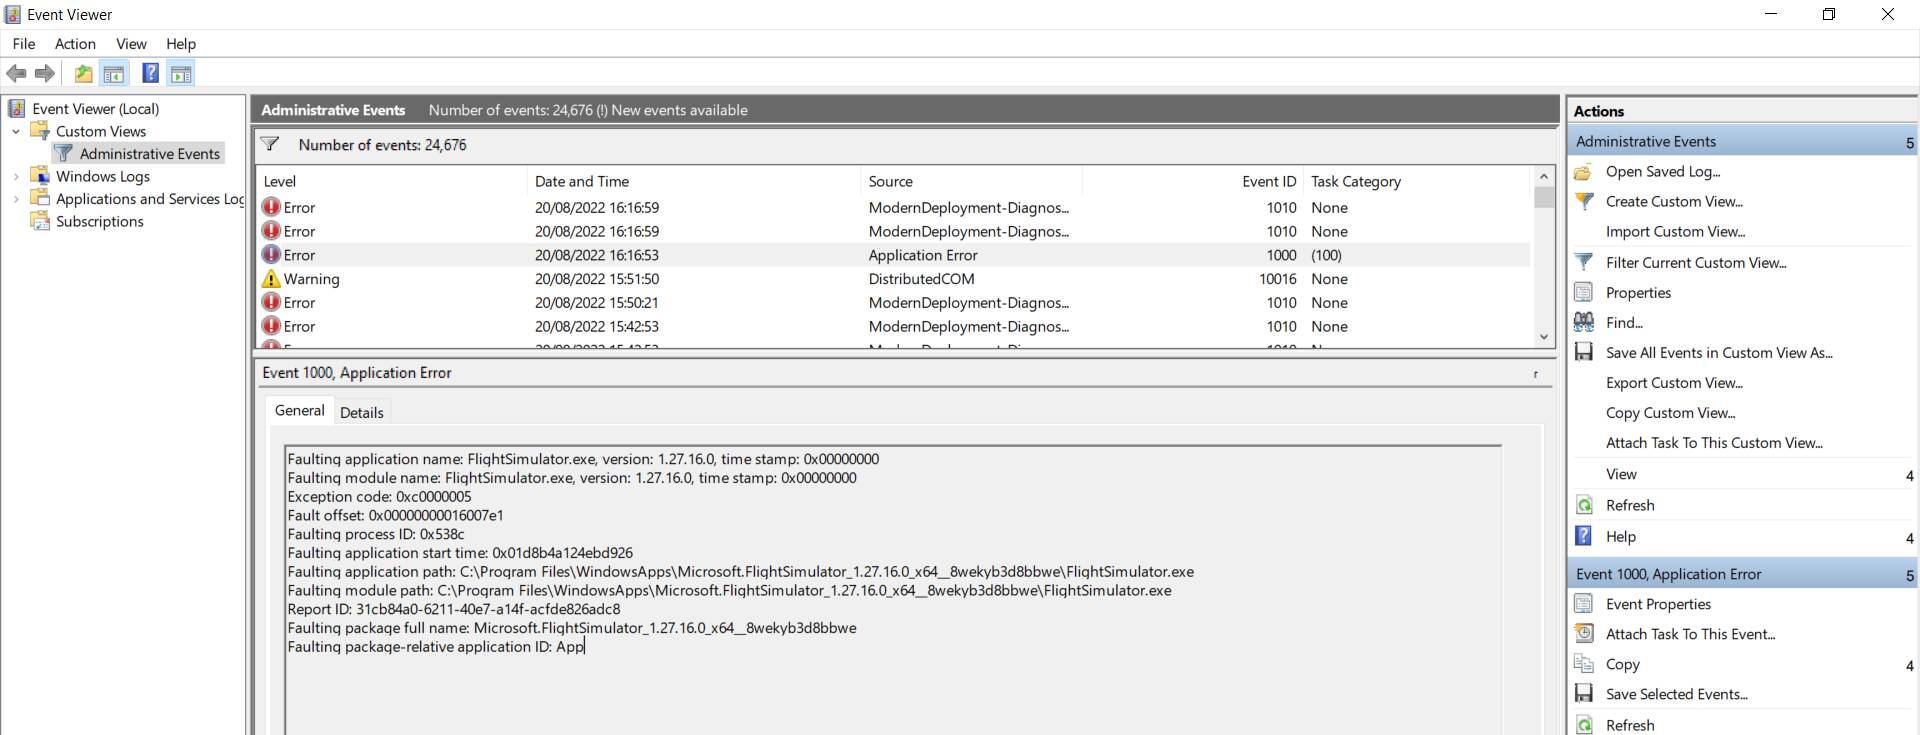
Task: Open Saved Log from the Actions pane
Action: click(1662, 172)
